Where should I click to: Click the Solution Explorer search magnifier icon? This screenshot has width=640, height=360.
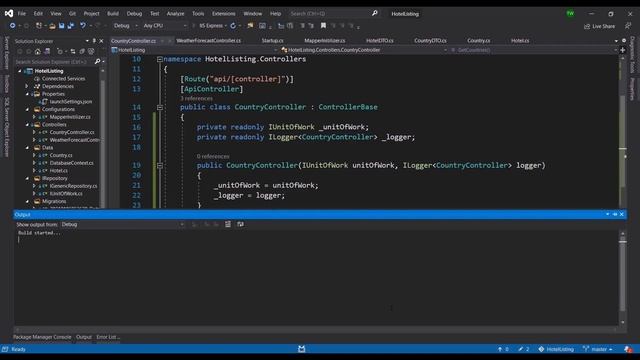coord(97,62)
